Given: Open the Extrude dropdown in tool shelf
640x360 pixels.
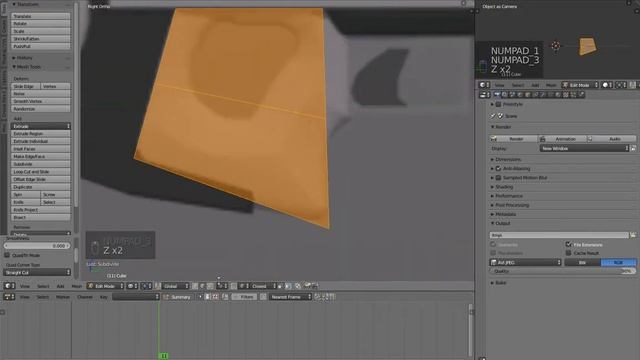Looking at the screenshot, I should [x=40, y=126].
